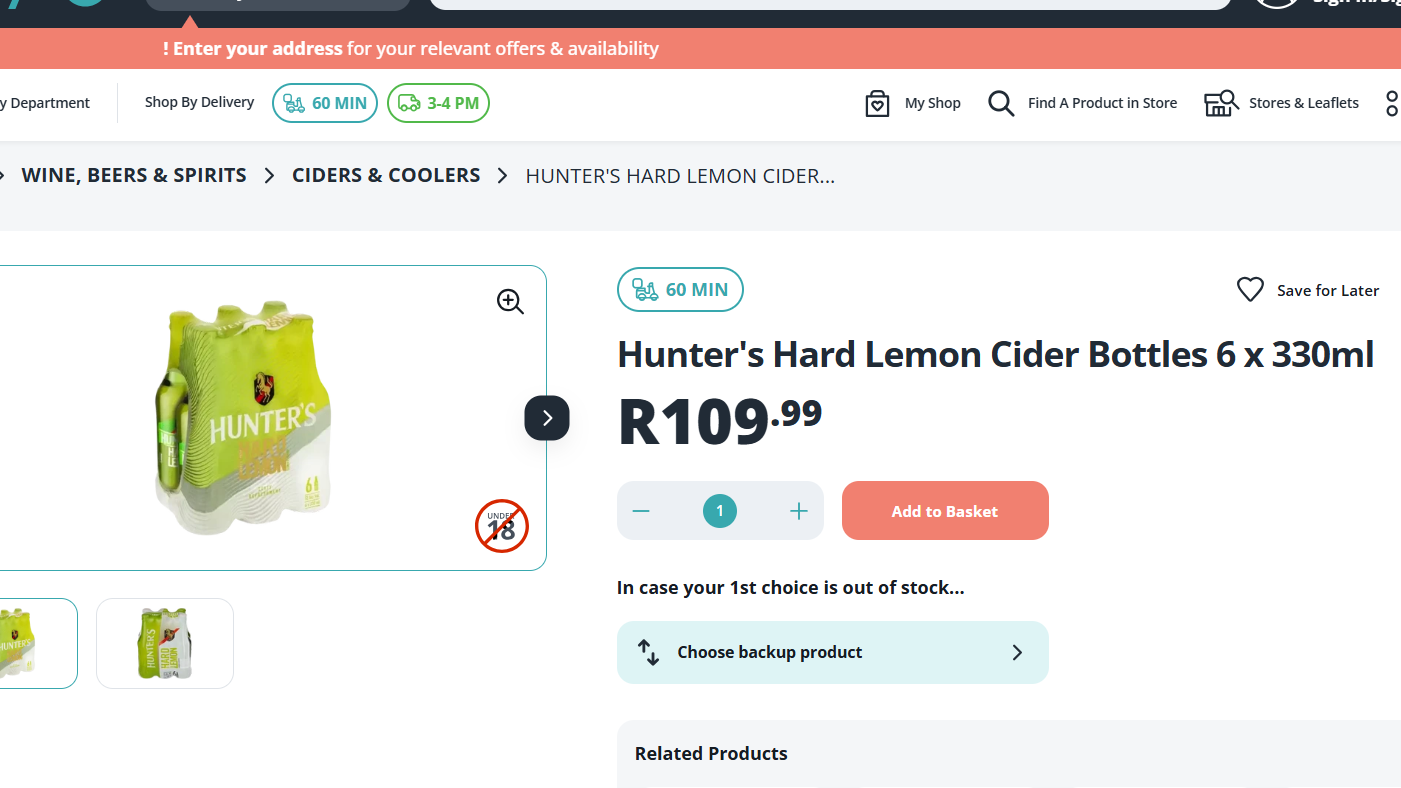The image size is (1401, 788).
Task: Add the cider to basket
Action: coord(945,511)
